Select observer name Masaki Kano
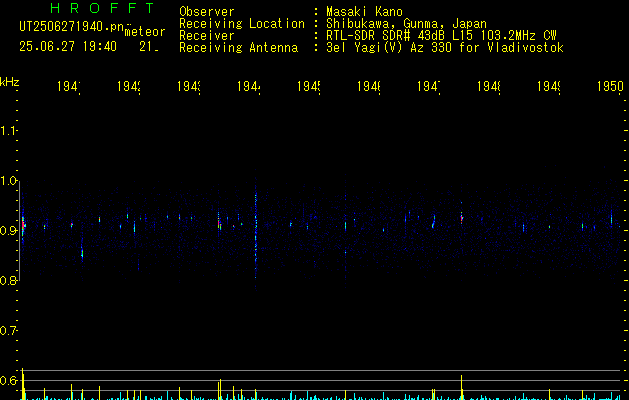Screen dimensions: 629x400 [x=364, y=11]
